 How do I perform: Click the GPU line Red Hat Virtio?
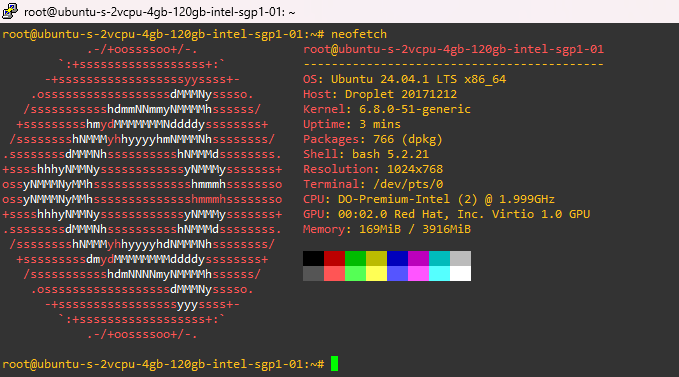(x=446, y=214)
